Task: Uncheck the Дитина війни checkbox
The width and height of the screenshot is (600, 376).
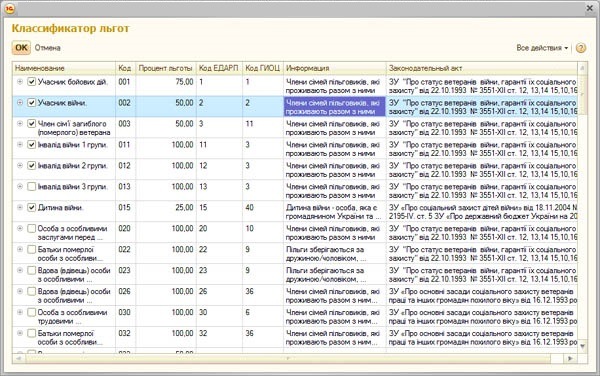Action: pyautogui.click(x=32, y=207)
